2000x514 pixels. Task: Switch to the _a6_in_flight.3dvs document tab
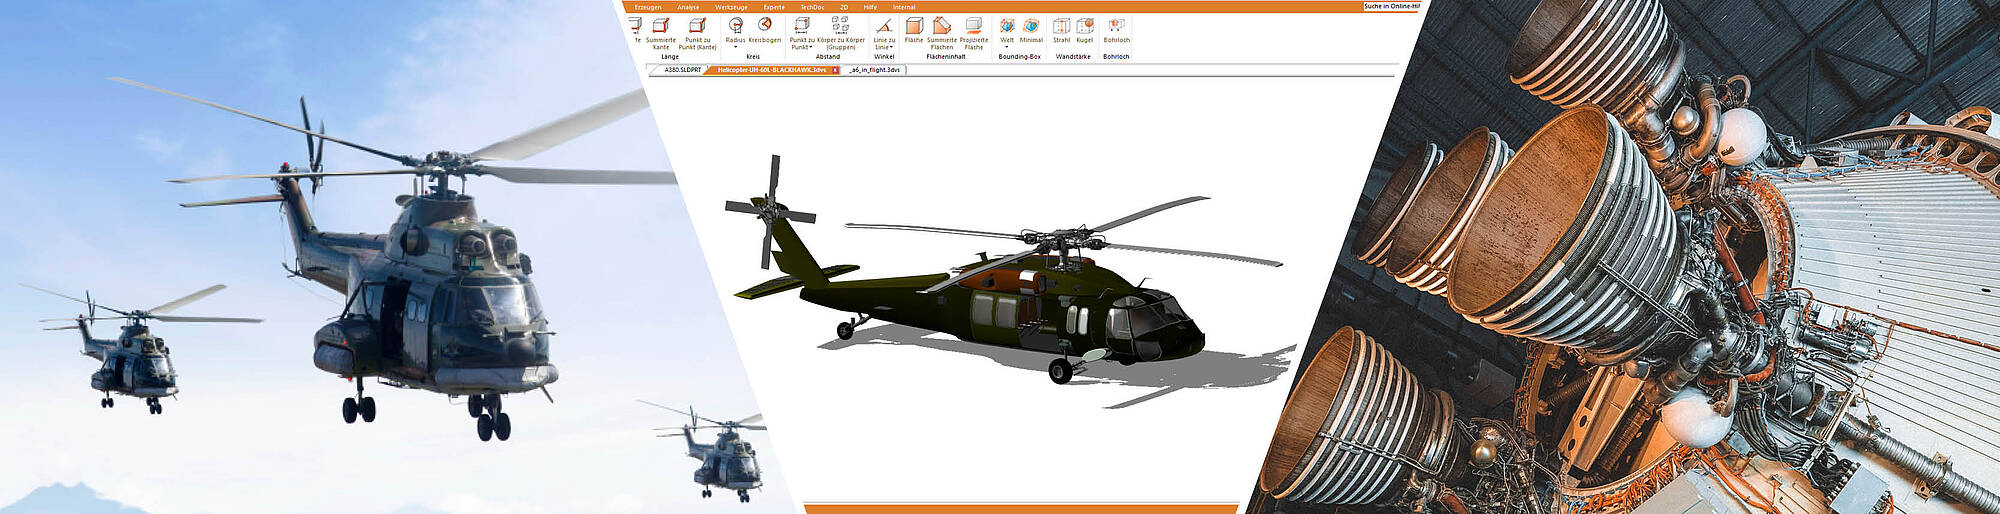(x=875, y=70)
